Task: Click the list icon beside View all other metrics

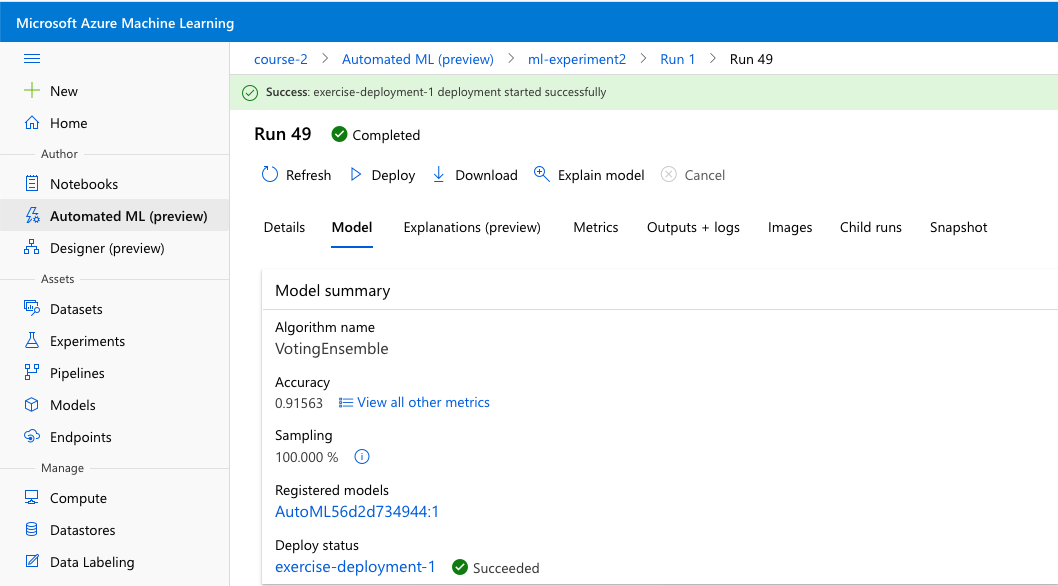Action: pos(345,402)
